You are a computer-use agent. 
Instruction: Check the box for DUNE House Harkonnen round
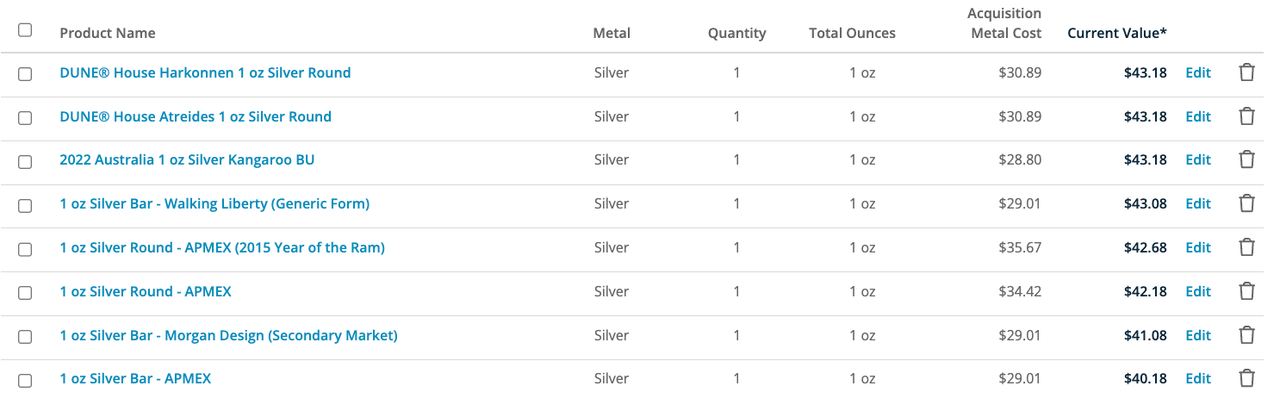(x=25, y=74)
